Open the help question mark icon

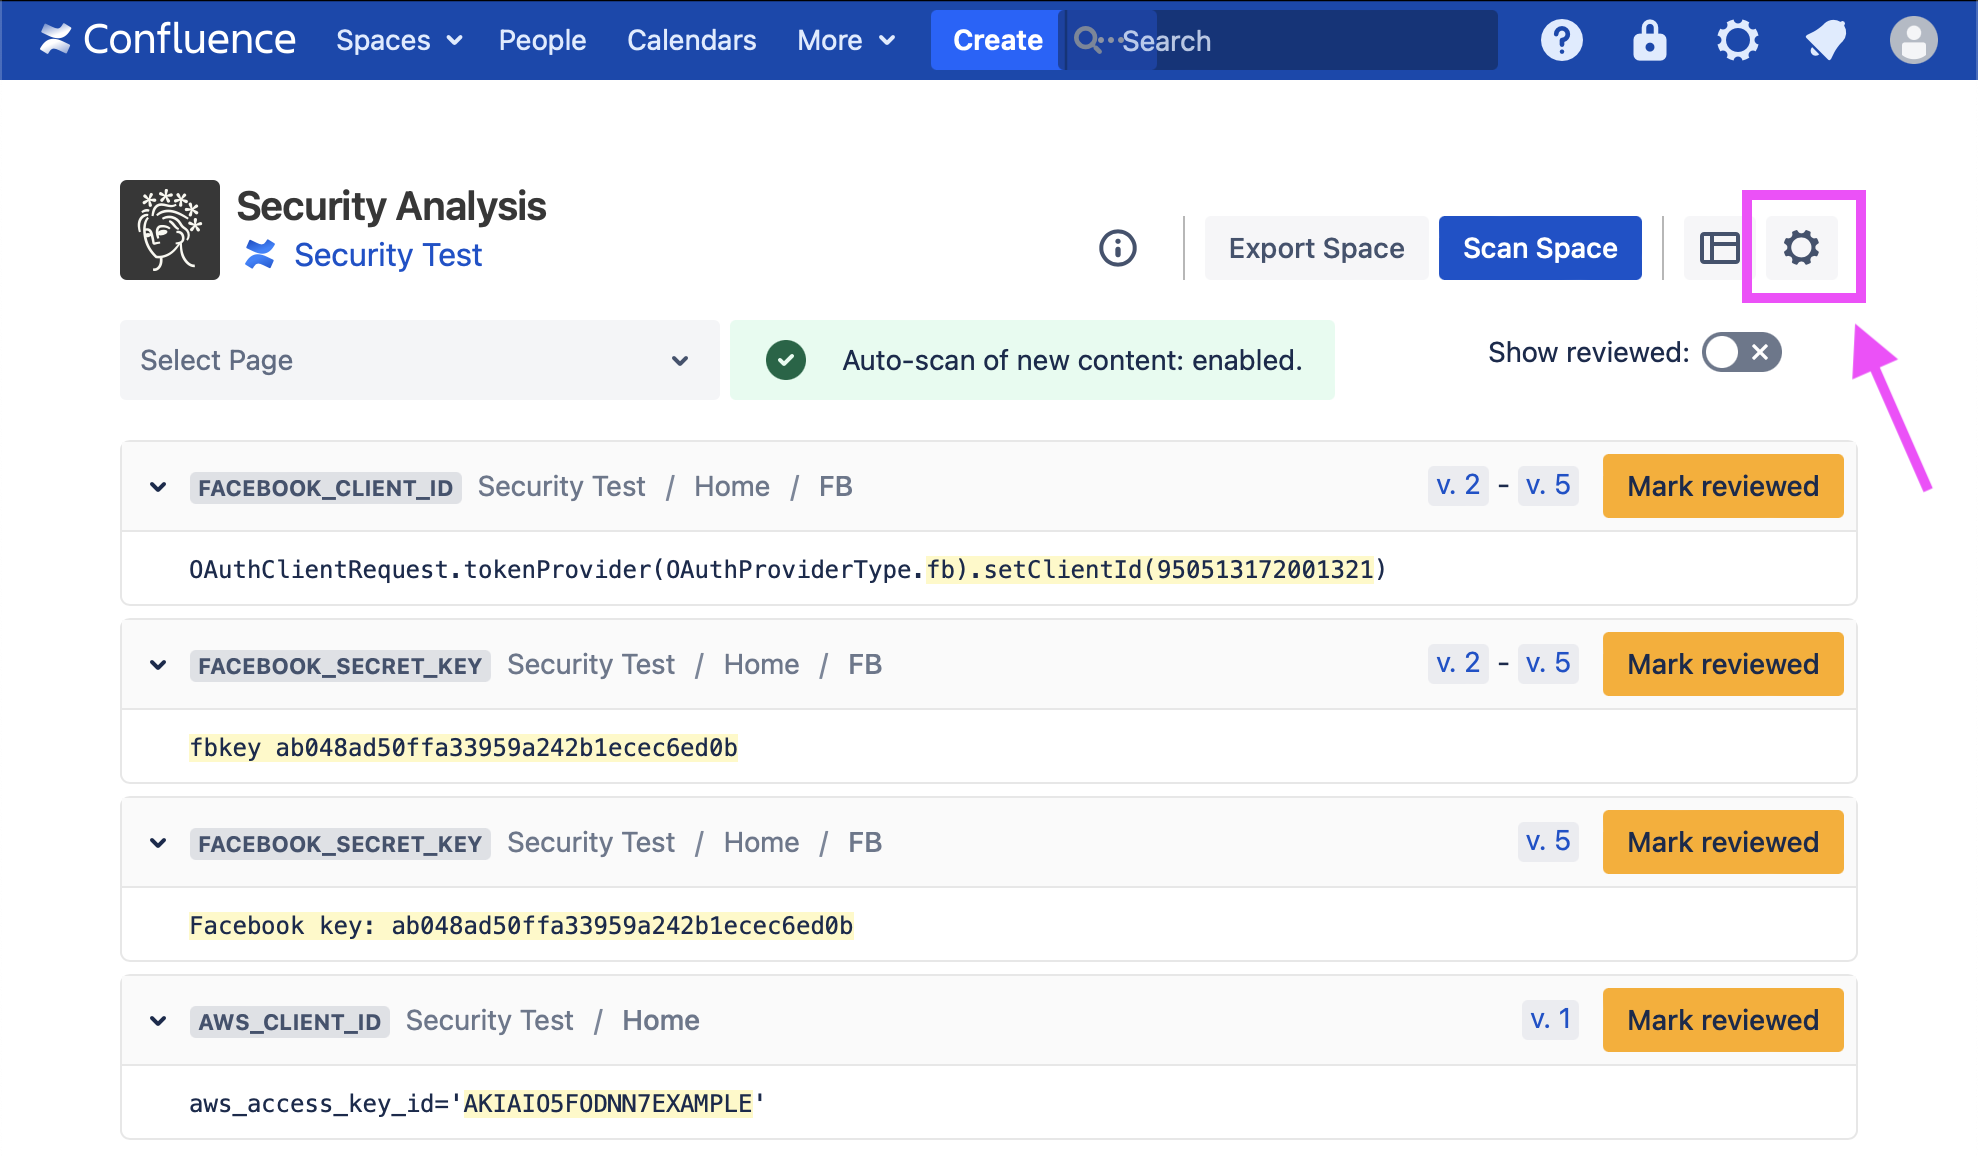click(1561, 40)
